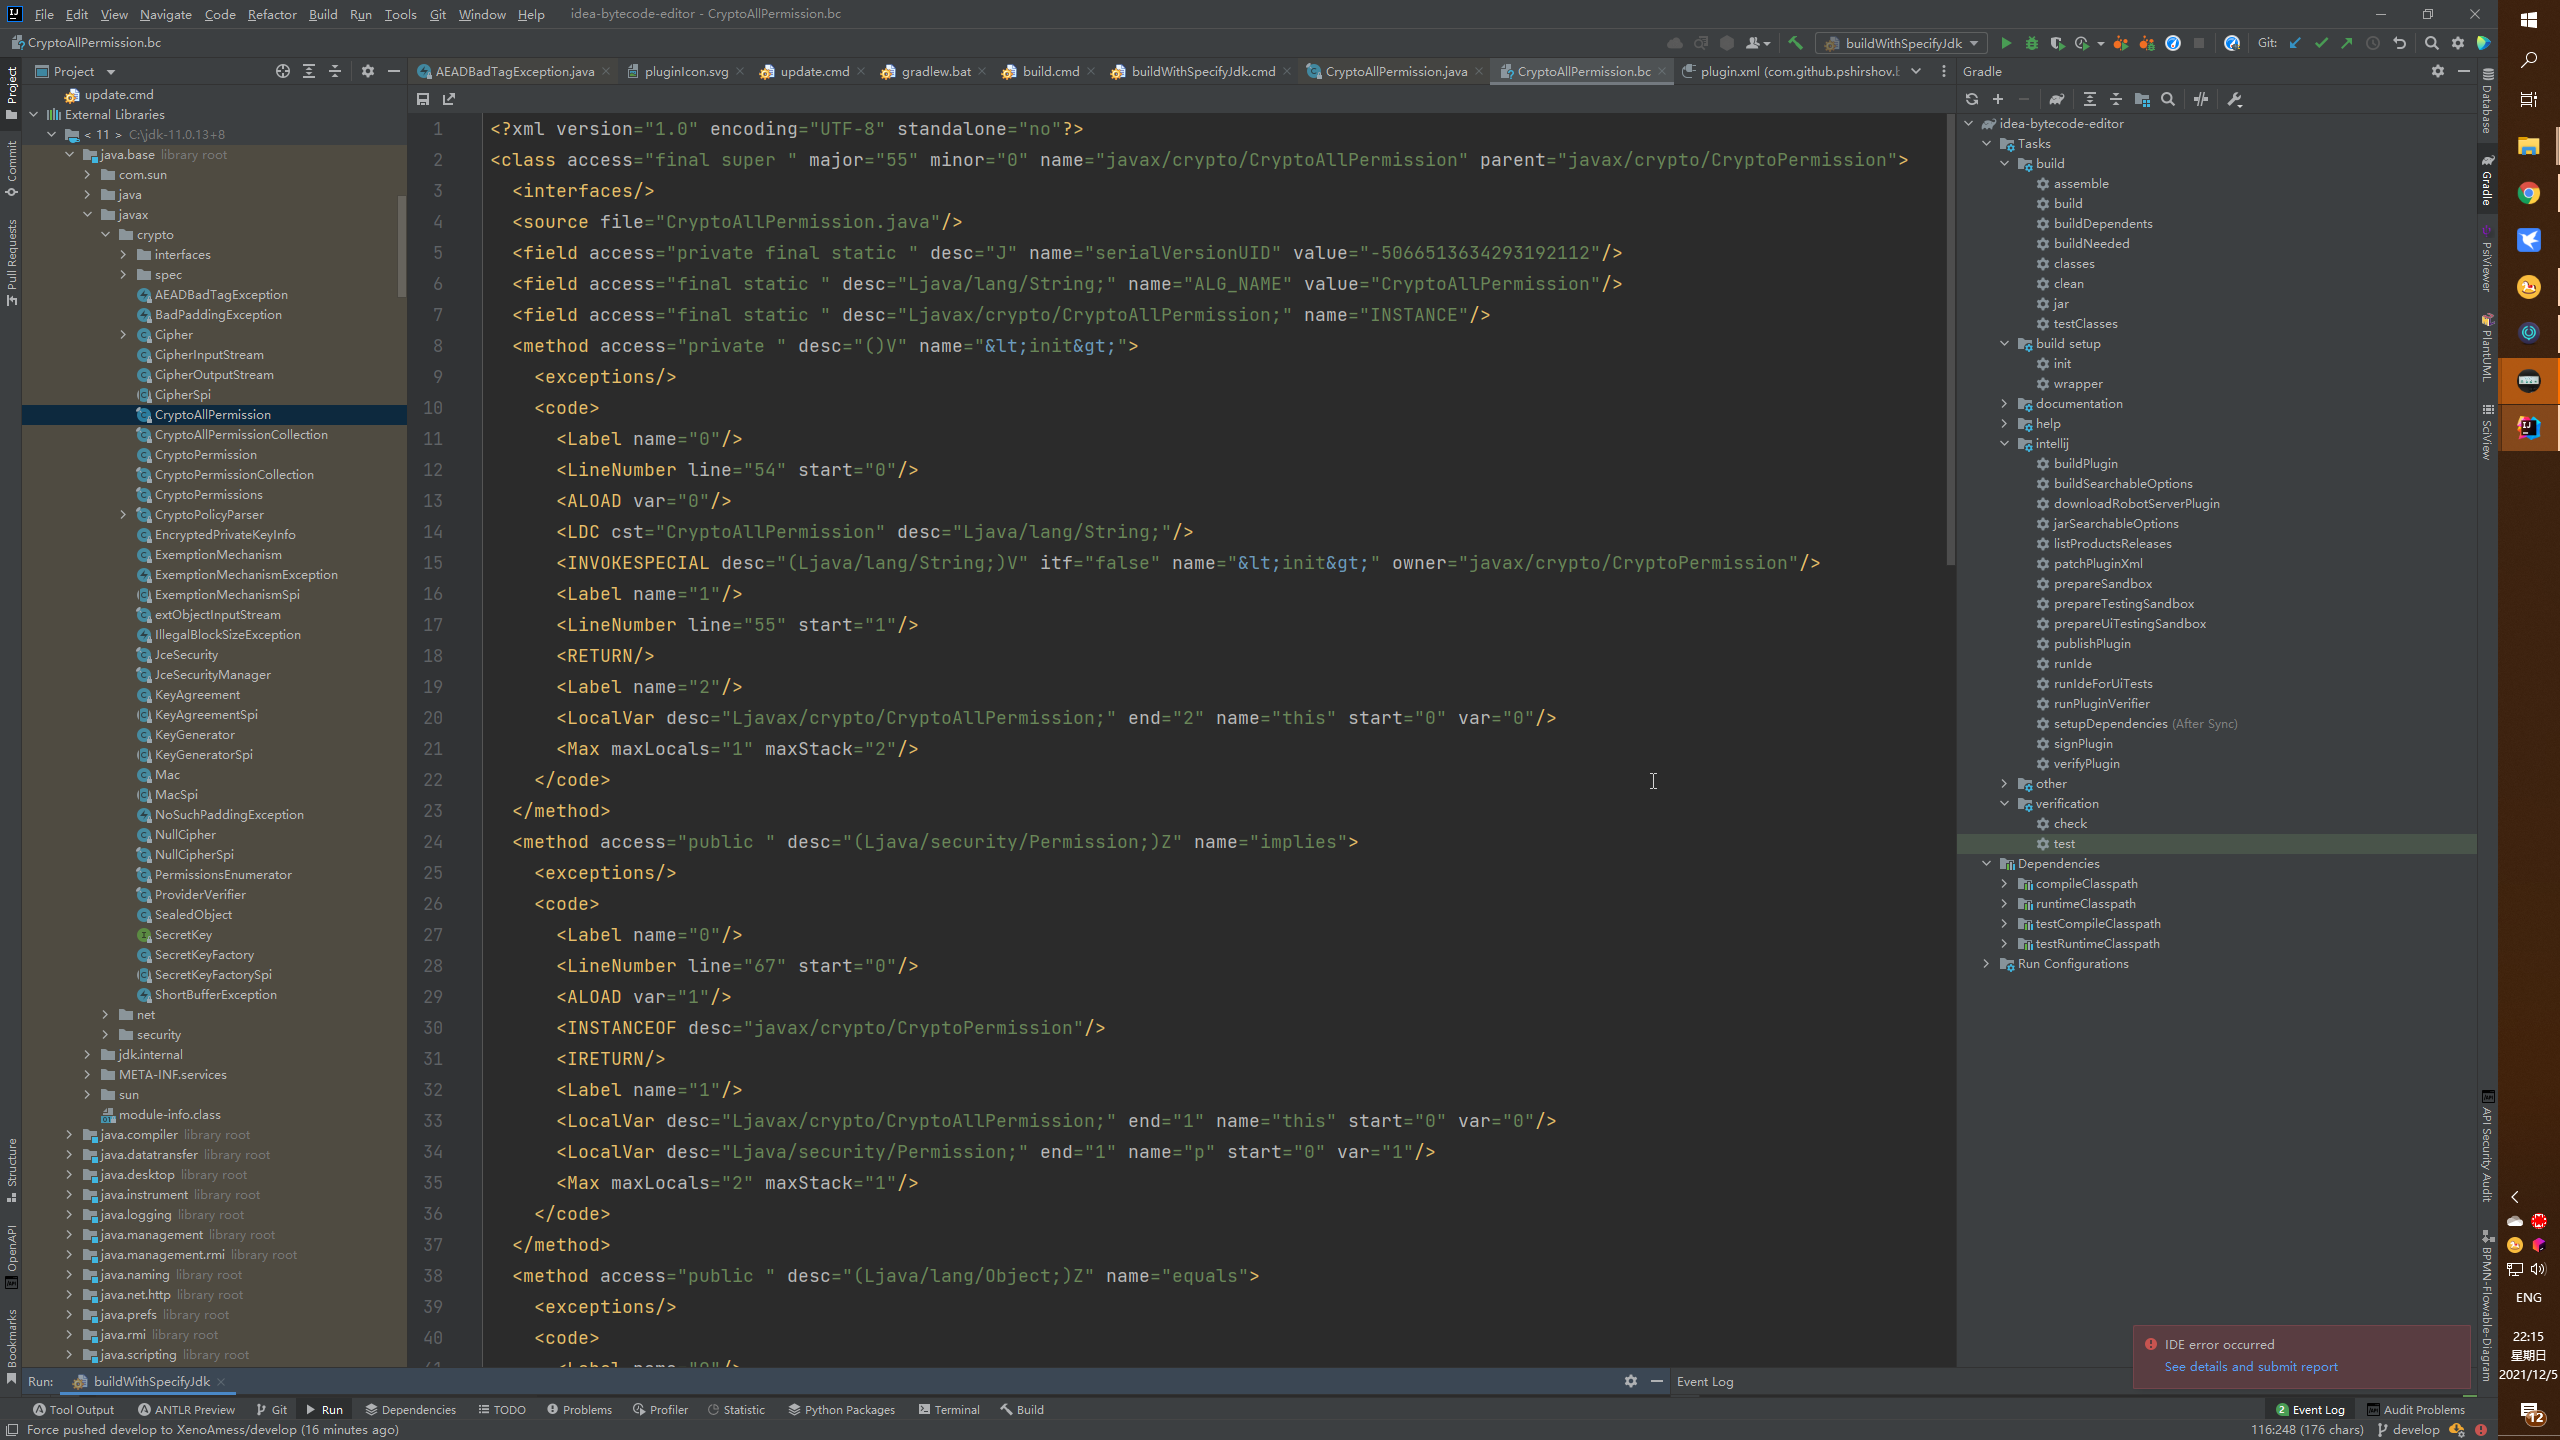Viewport: 2560px width, 1440px height.
Task: Click the Gradle elephant execute-task icon
Action: 2056,99
